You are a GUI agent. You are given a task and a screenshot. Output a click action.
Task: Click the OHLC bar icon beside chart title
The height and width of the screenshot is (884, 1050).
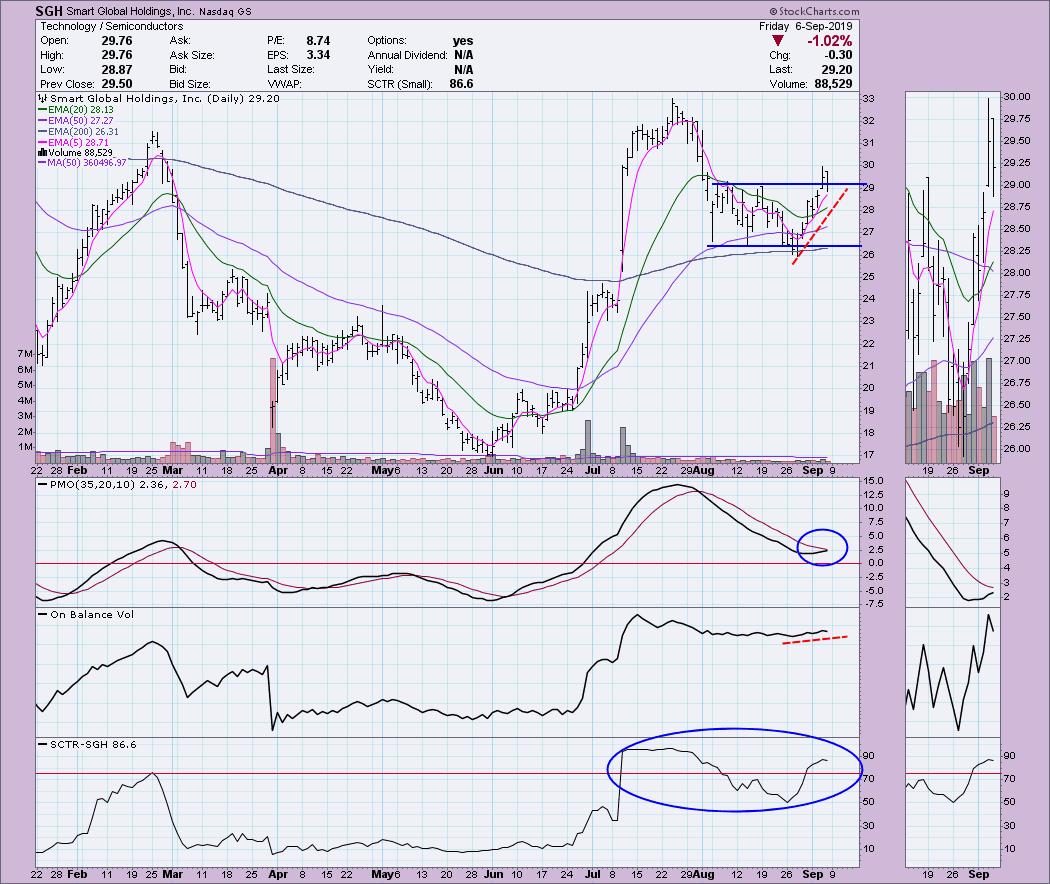click(41, 99)
